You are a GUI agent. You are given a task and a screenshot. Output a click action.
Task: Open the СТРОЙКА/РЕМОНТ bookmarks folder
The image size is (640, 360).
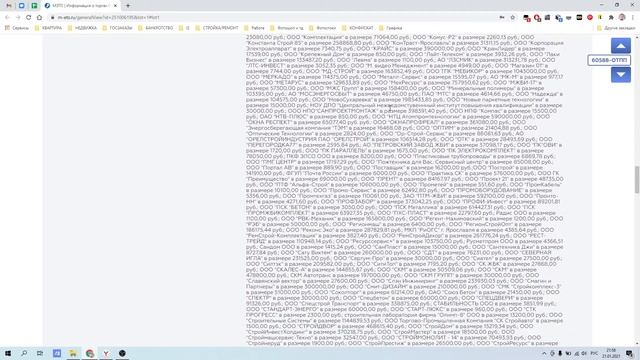[217, 28]
